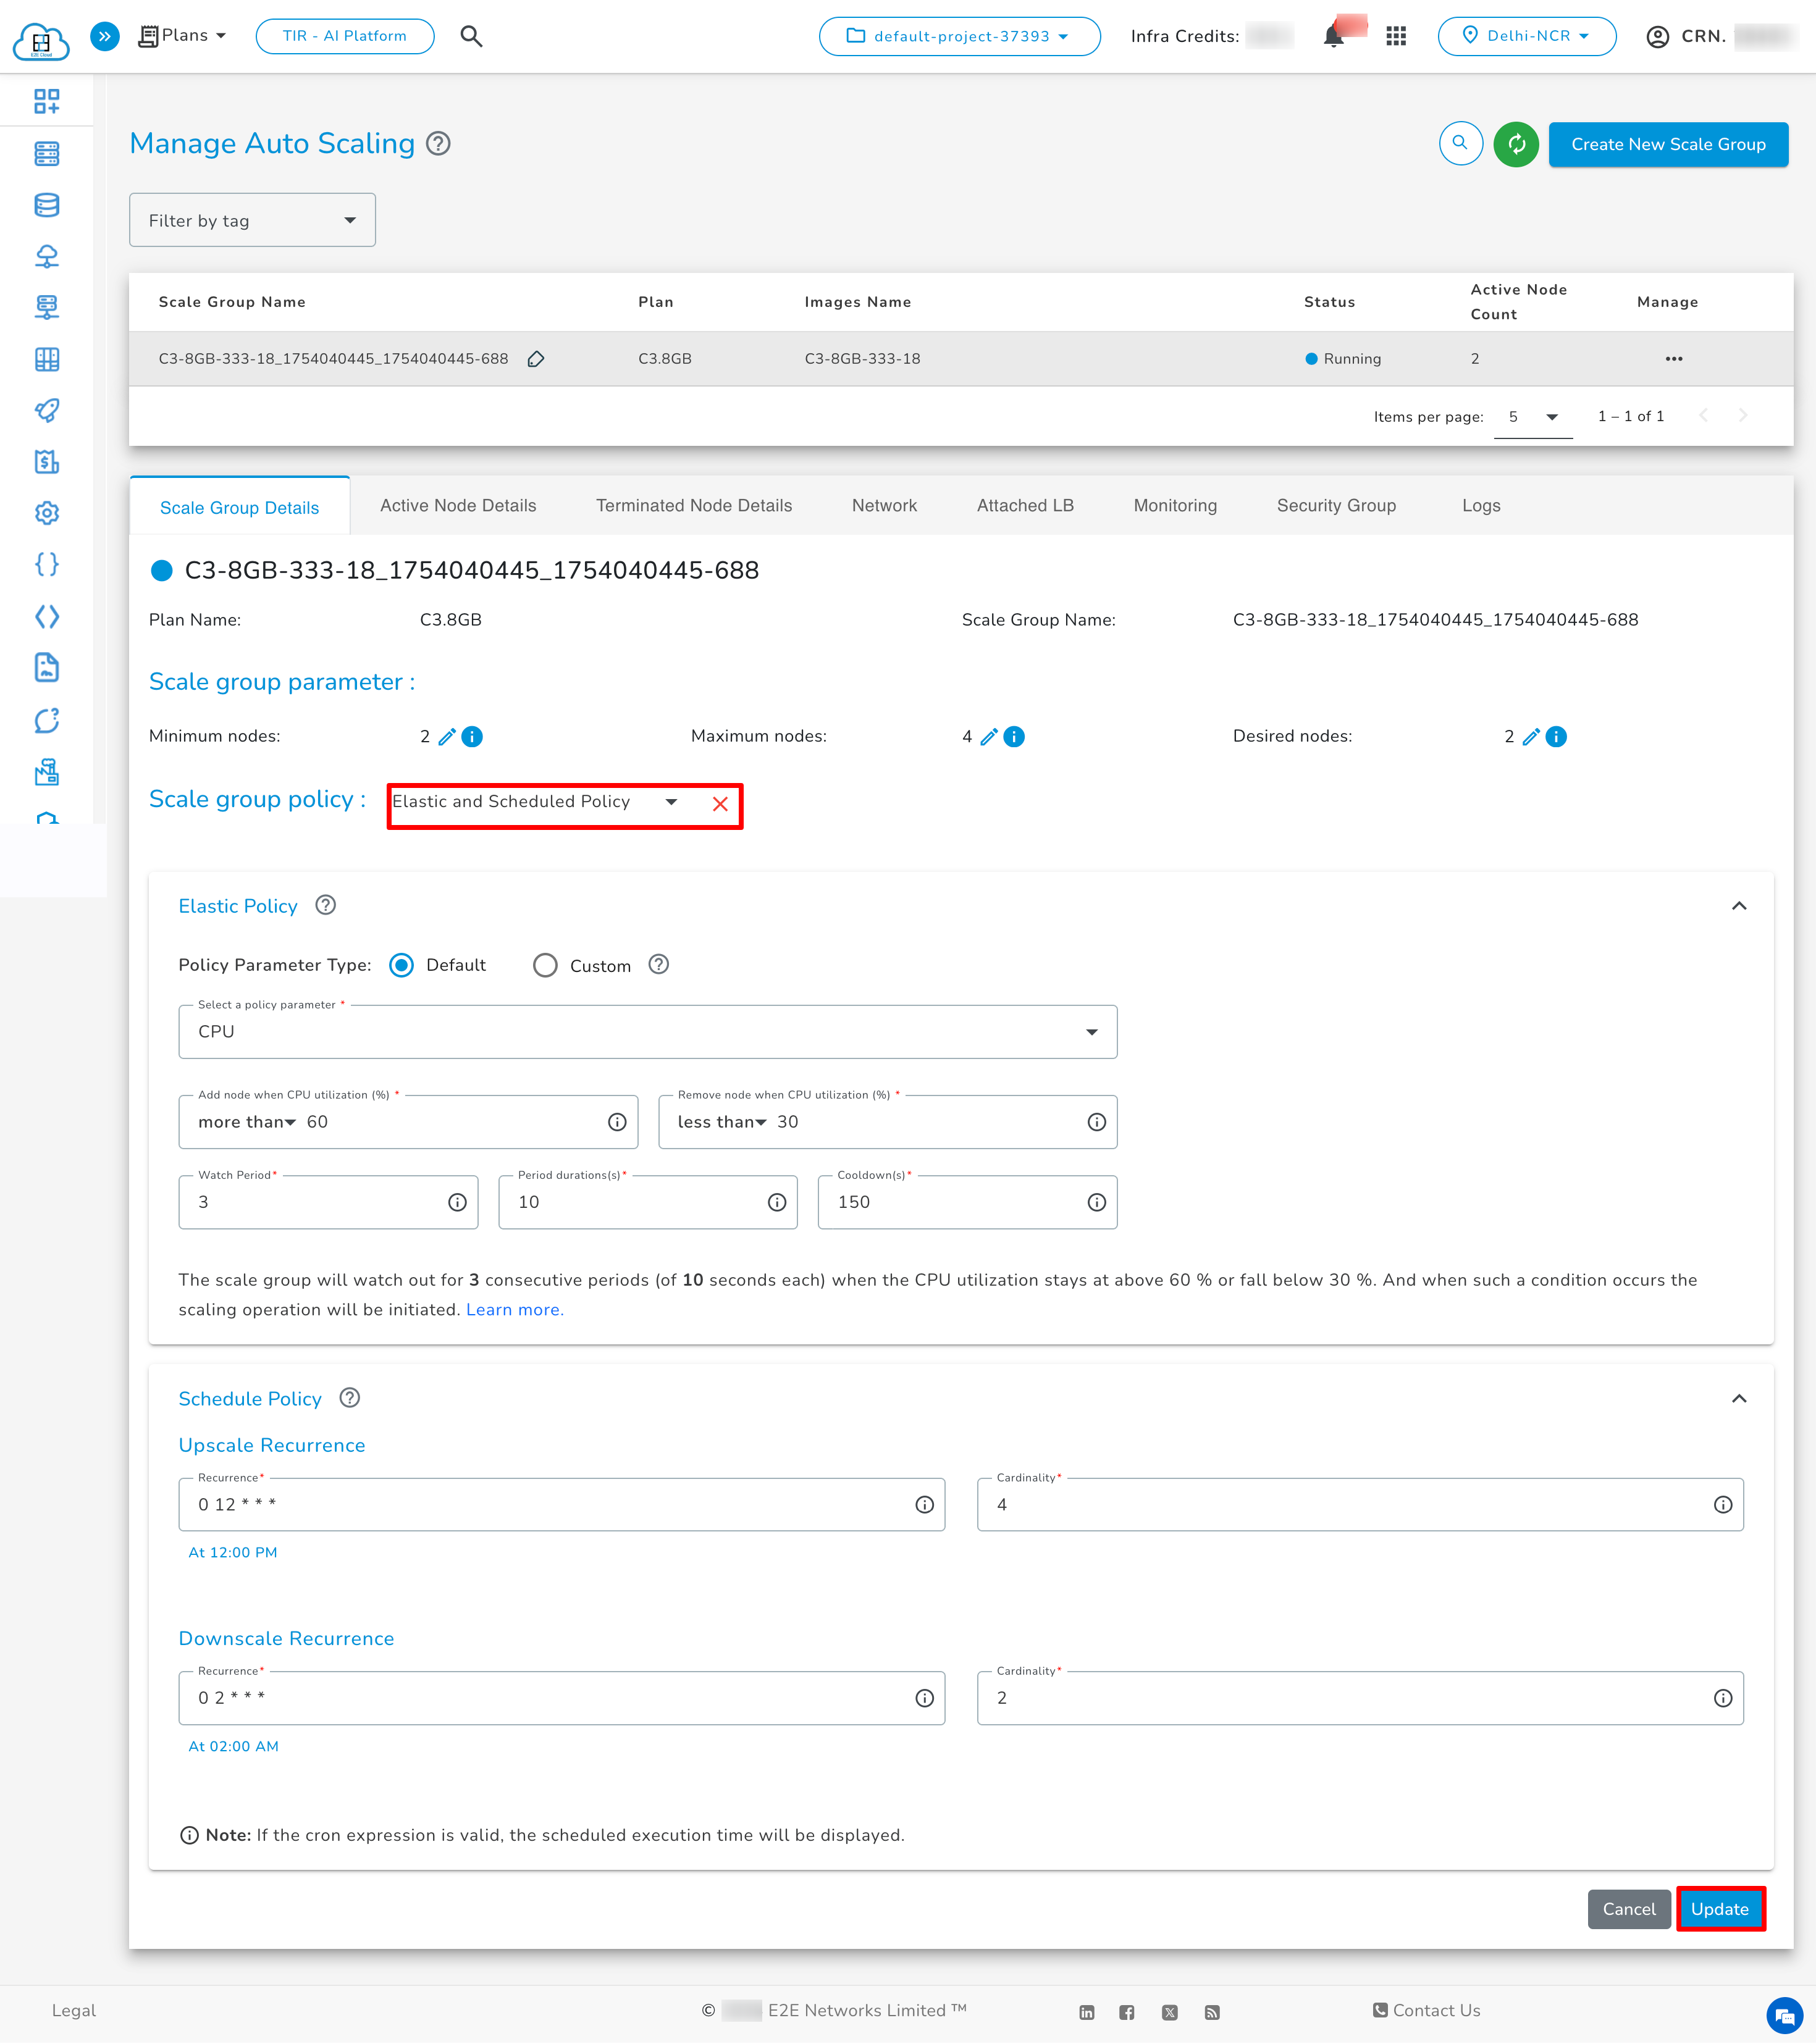Open the notification bell
The width and height of the screenshot is (1816, 2044).
coord(1334,36)
